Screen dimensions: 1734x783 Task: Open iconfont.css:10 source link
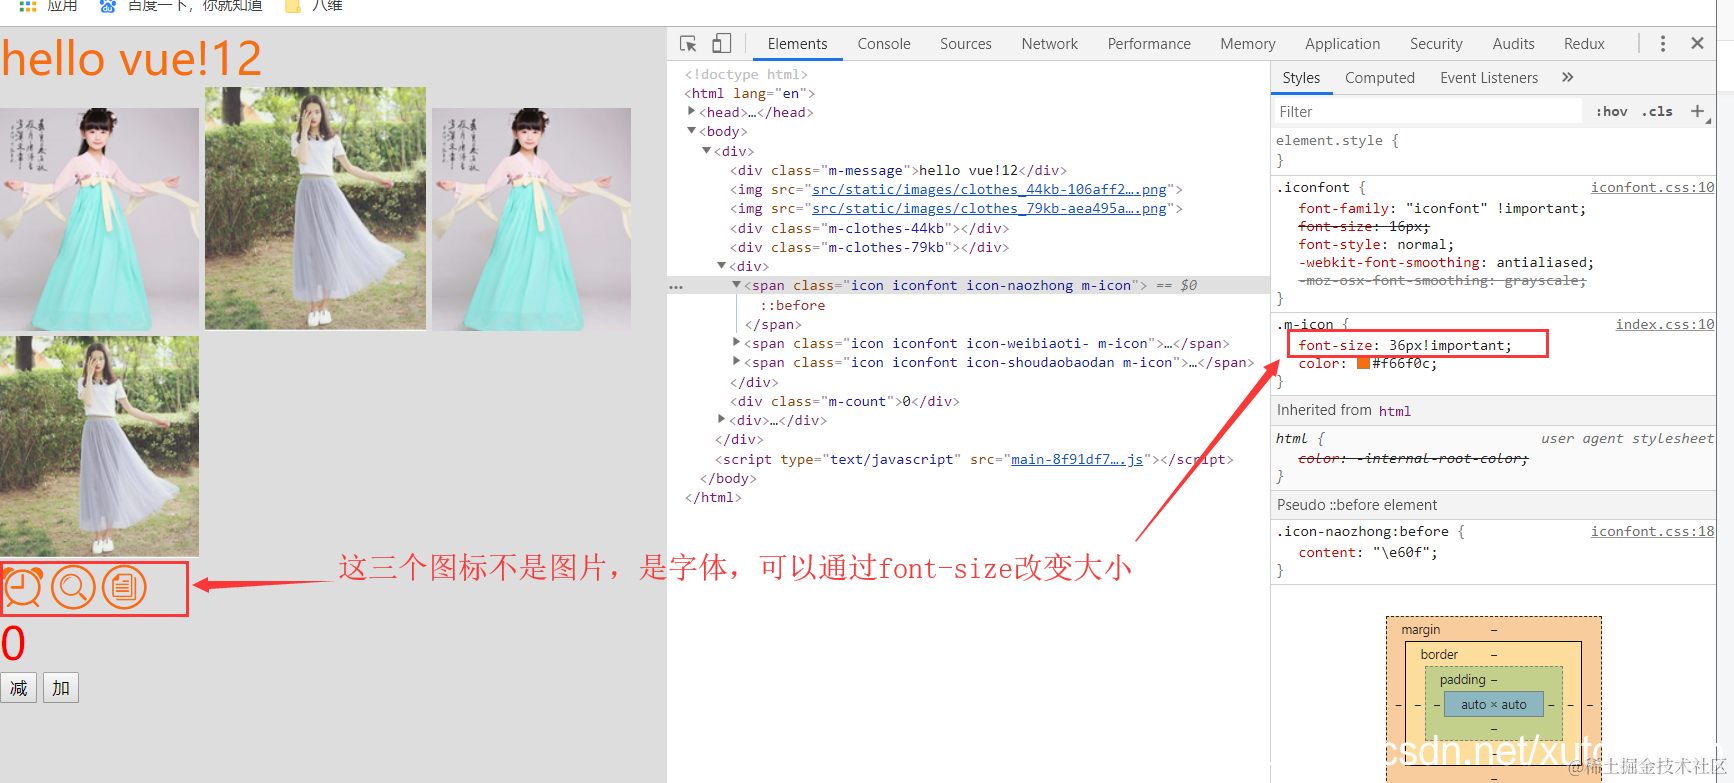tap(1652, 187)
